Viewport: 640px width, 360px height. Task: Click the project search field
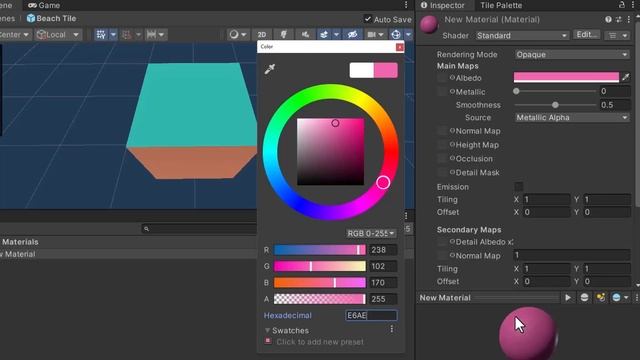[199, 229]
